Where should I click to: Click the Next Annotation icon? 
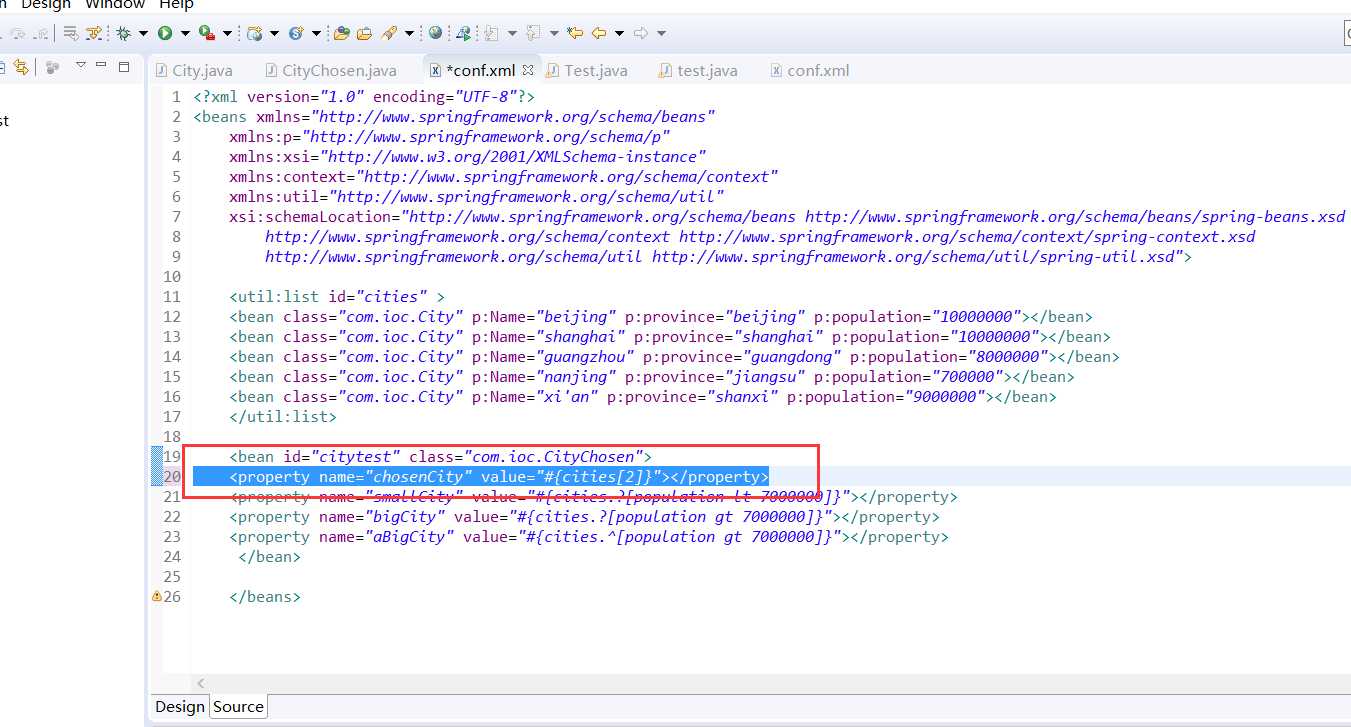(x=491, y=33)
